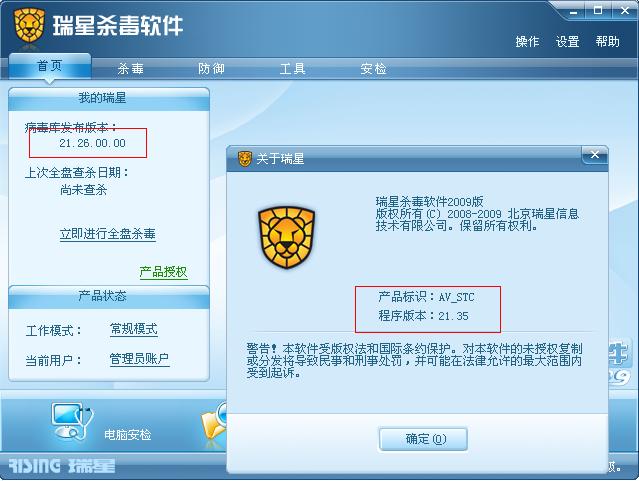Screen dimensions: 639x481
Task: Open the 设置 settings menu
Action: click(x=567, y=42)
